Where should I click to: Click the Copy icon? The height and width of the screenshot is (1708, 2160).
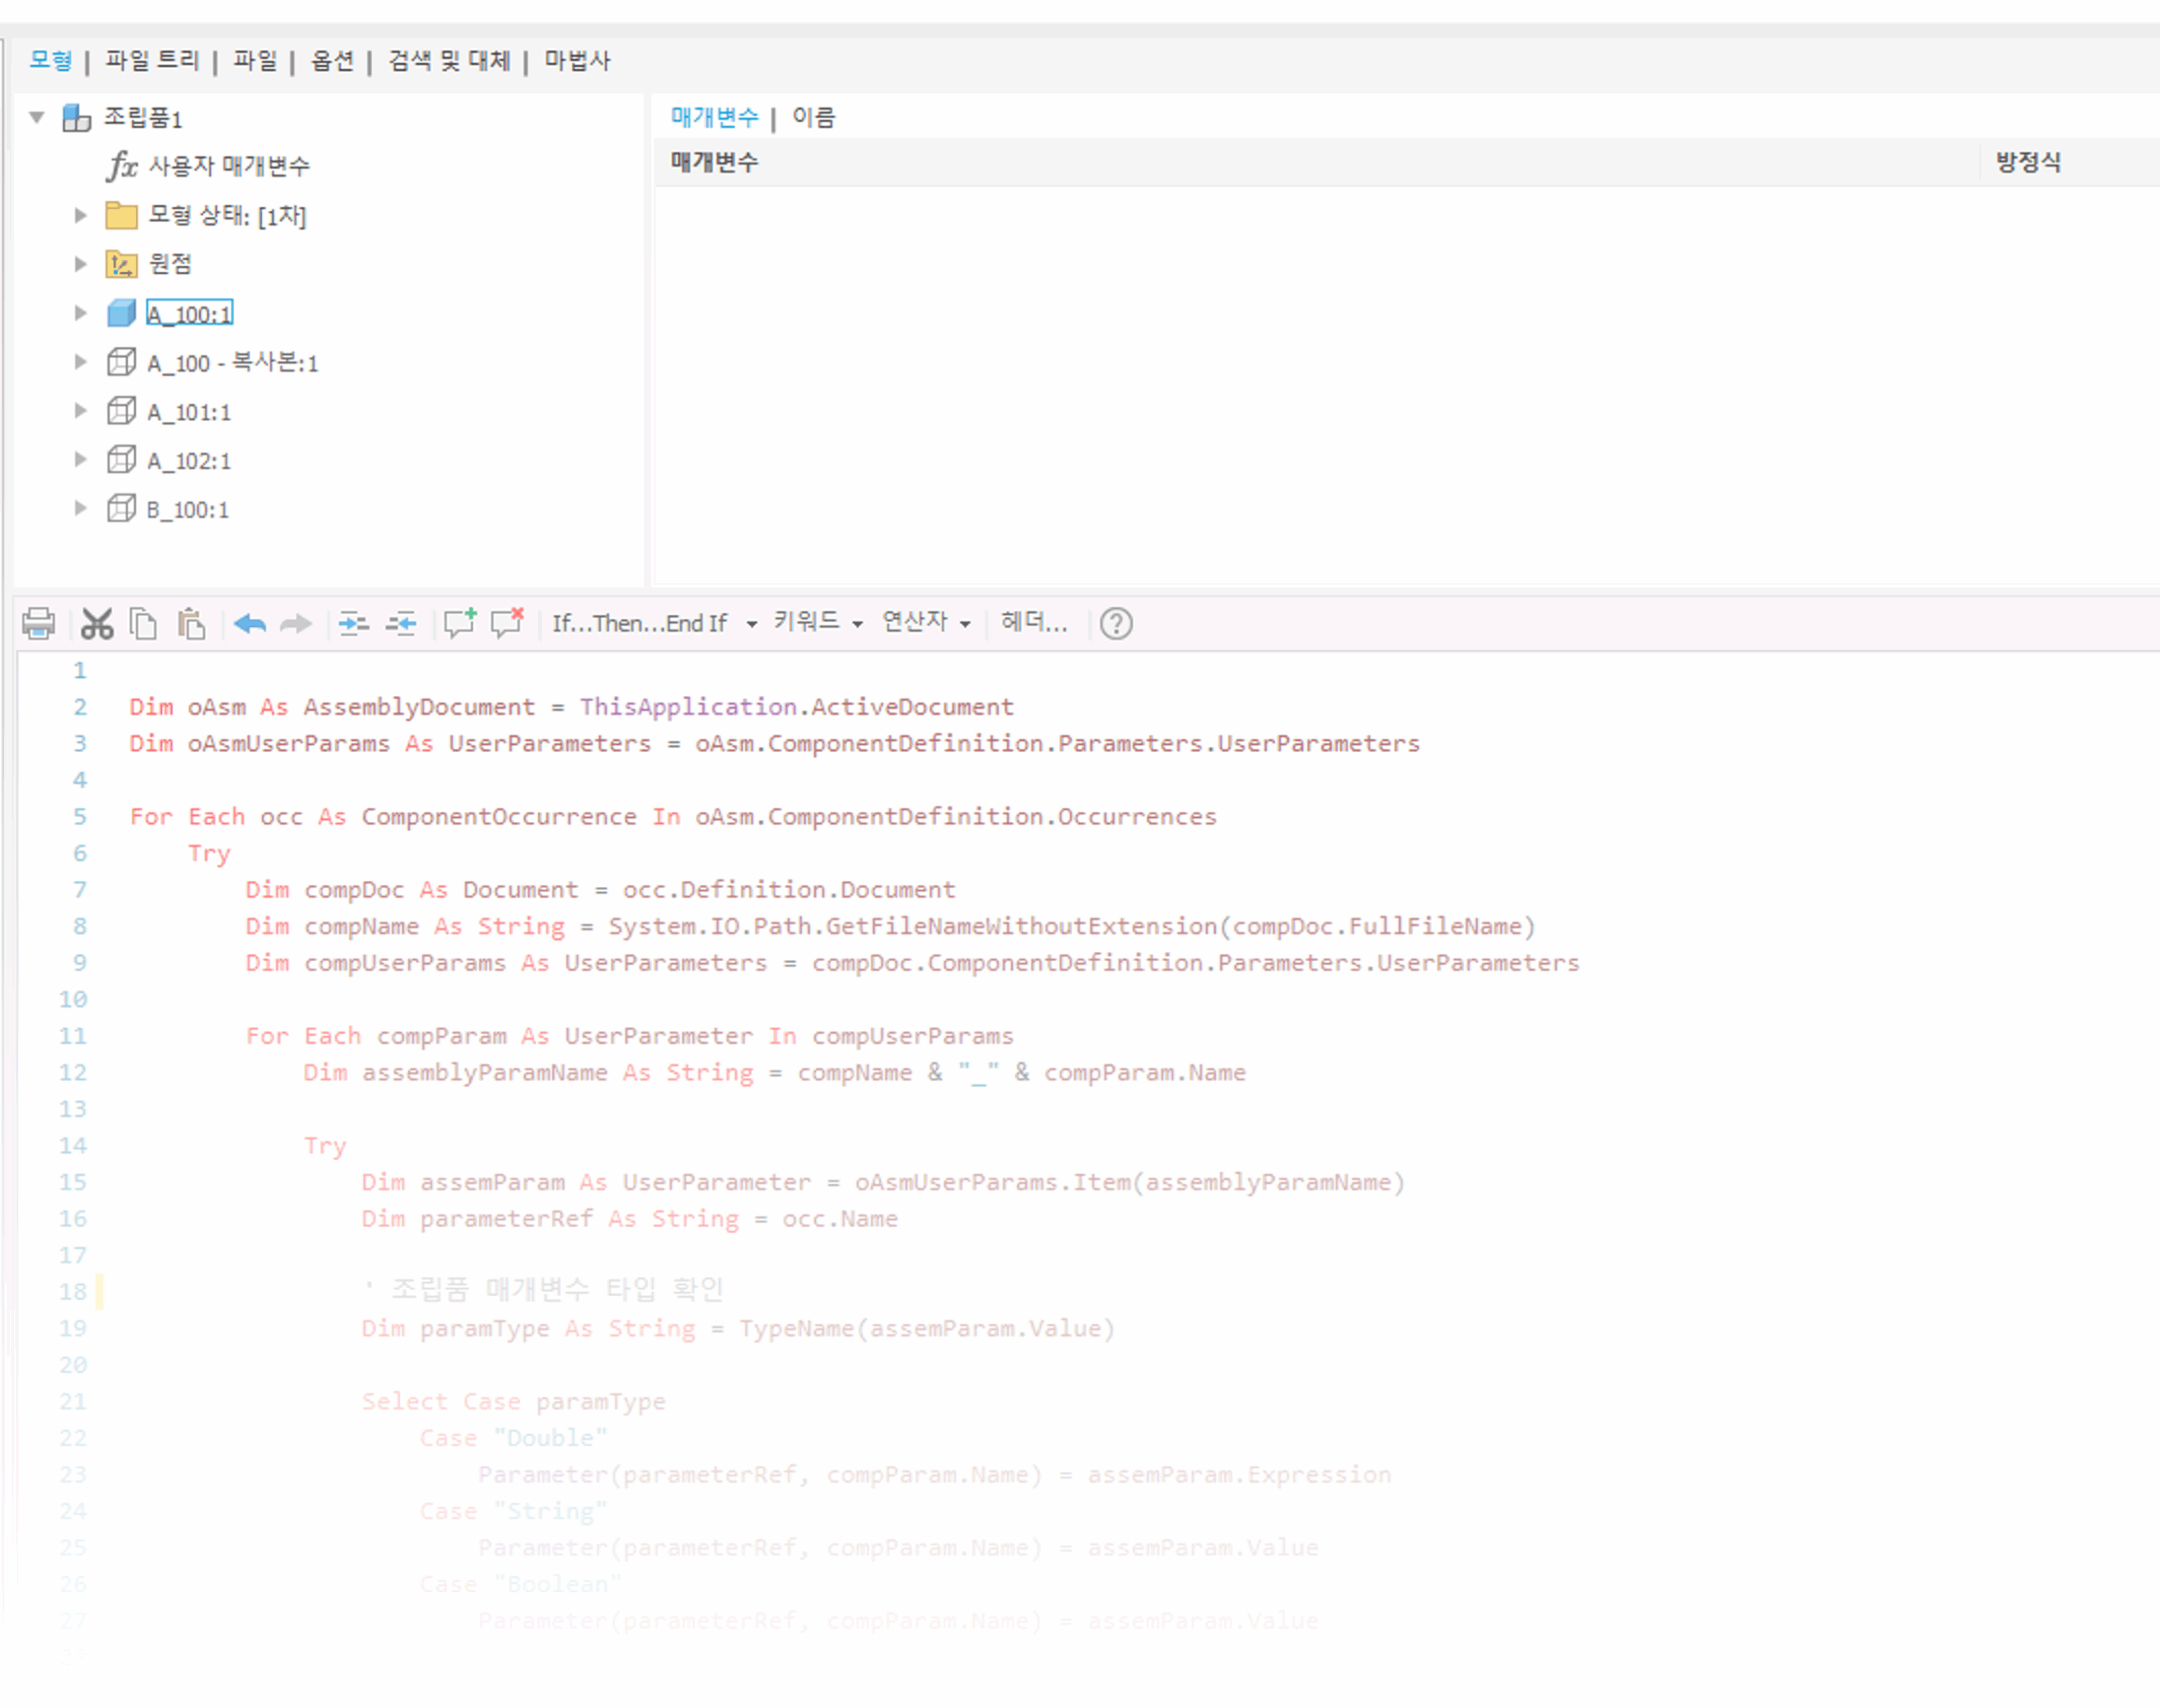tap(144, 623)
